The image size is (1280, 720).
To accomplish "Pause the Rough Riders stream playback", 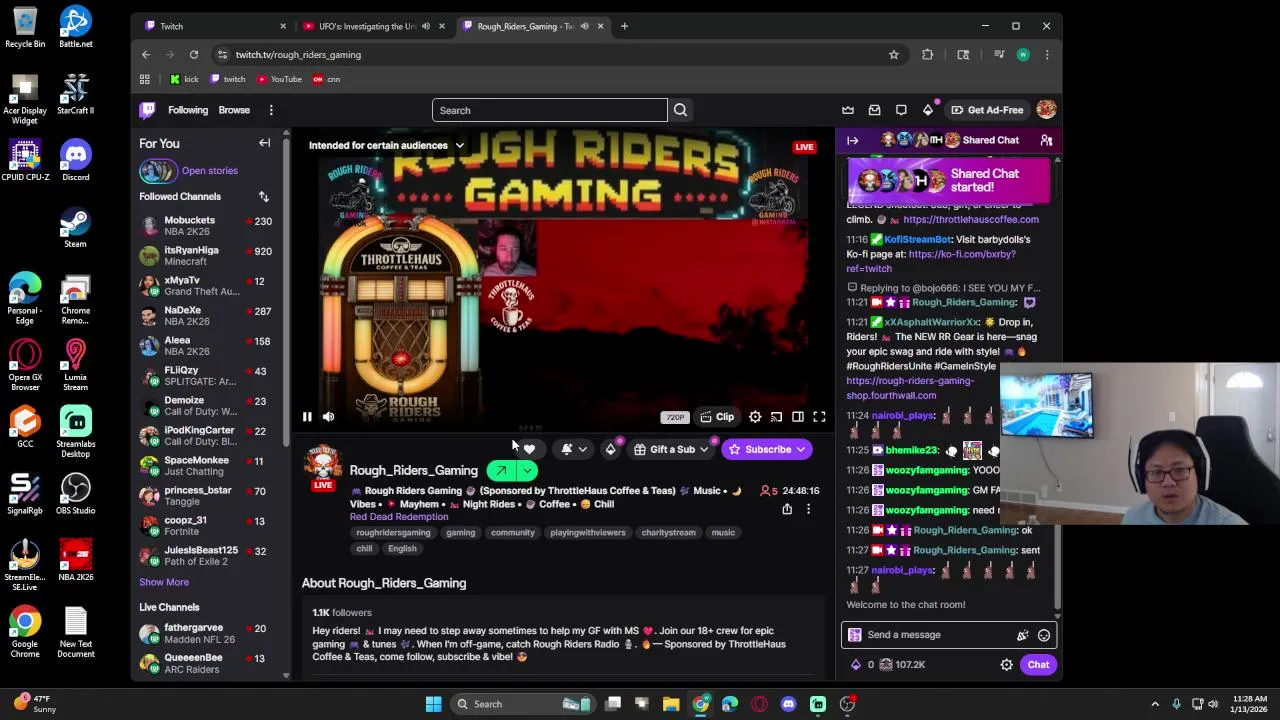I will (307, 417).
